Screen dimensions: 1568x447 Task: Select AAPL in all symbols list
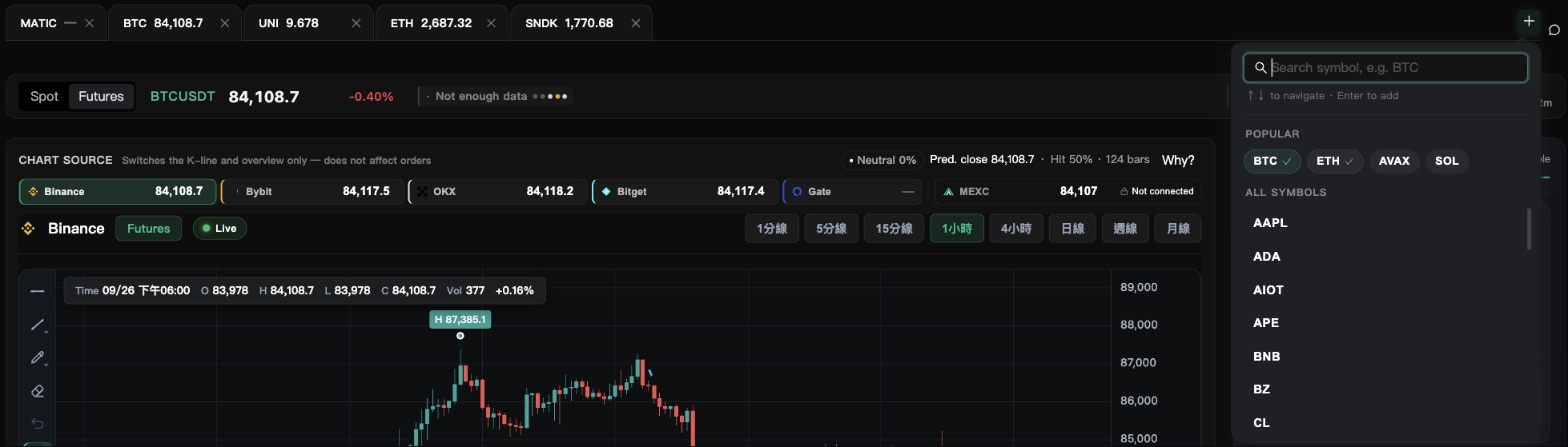coord(1385,223)
